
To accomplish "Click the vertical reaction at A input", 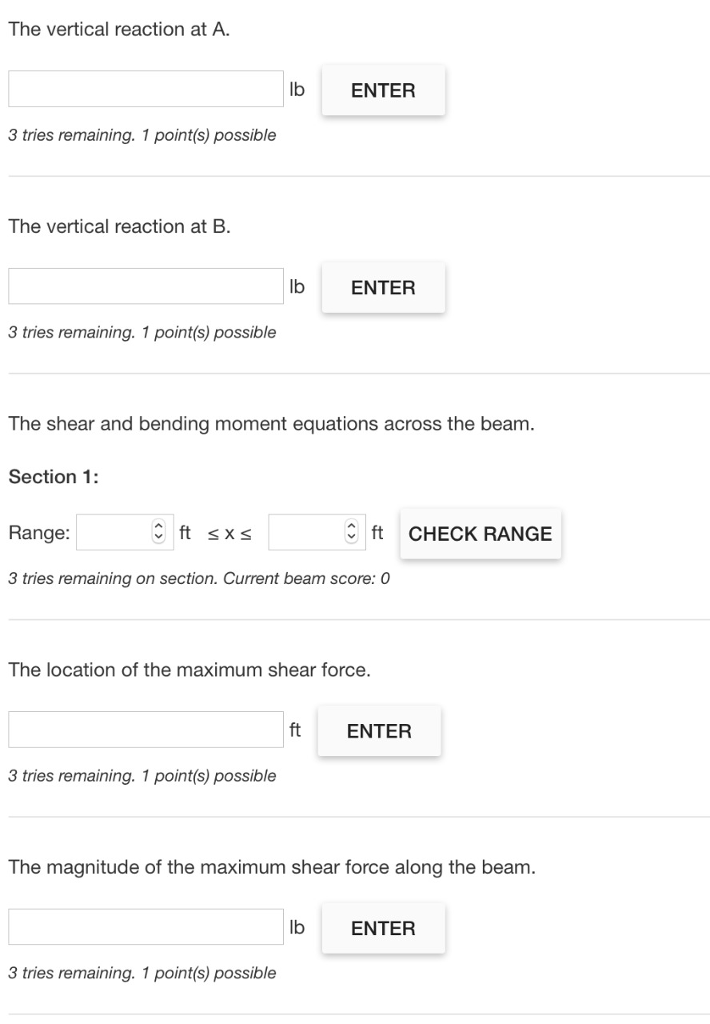I will [x=146, y=89].
